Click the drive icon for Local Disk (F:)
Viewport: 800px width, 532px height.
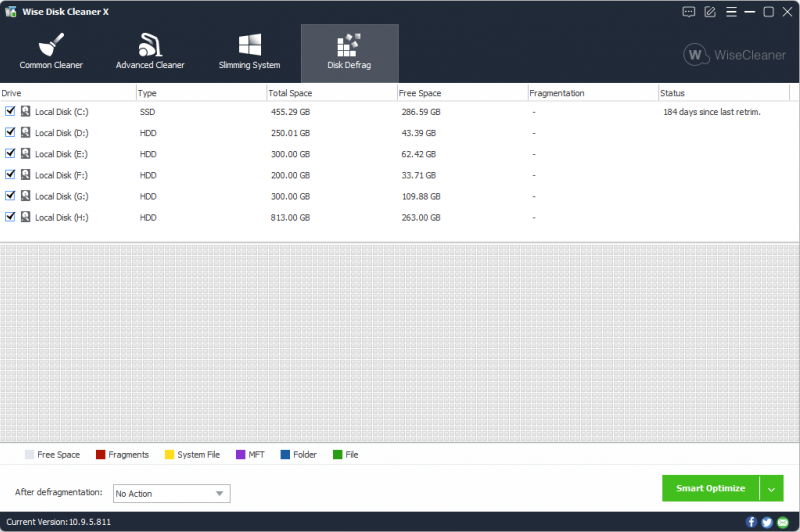pos(26,174)
